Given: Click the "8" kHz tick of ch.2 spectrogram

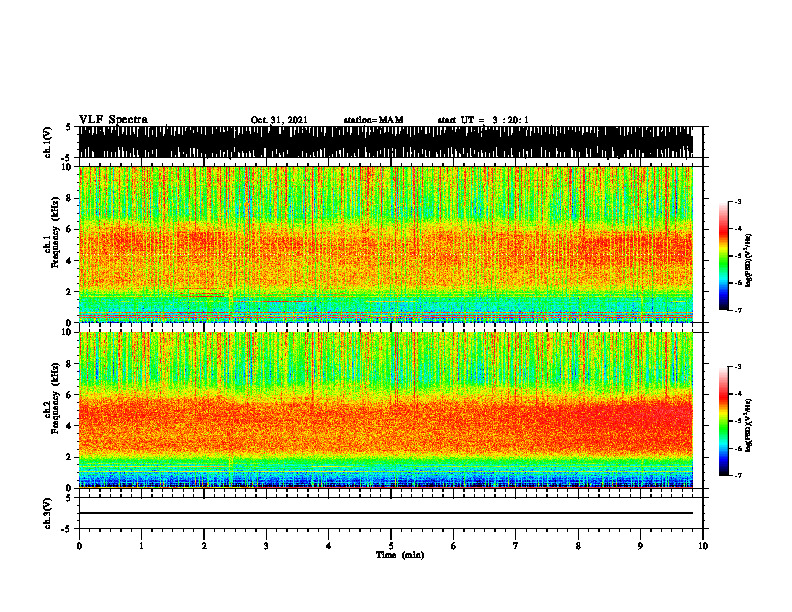Looking at the screenshot, I should 70,364.
